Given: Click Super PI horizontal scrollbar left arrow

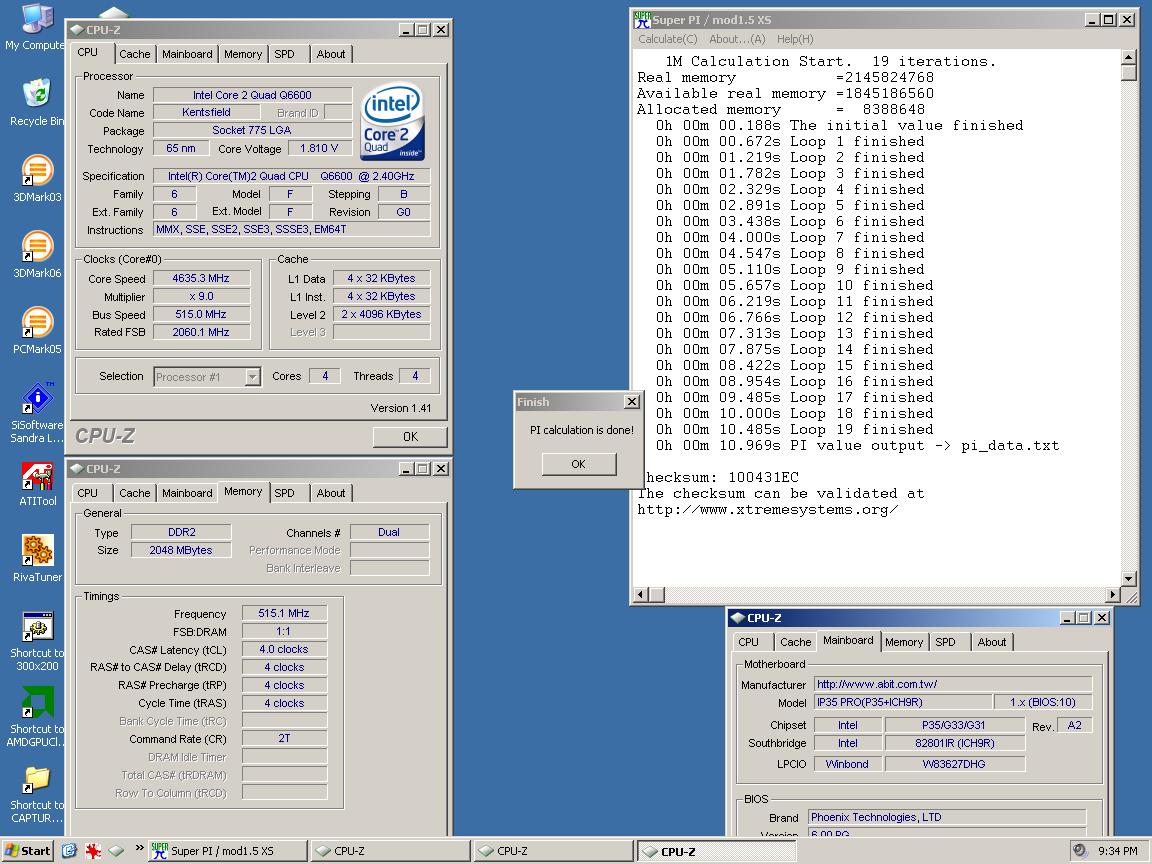Looking at the screenshot, I should click(641, 594).
